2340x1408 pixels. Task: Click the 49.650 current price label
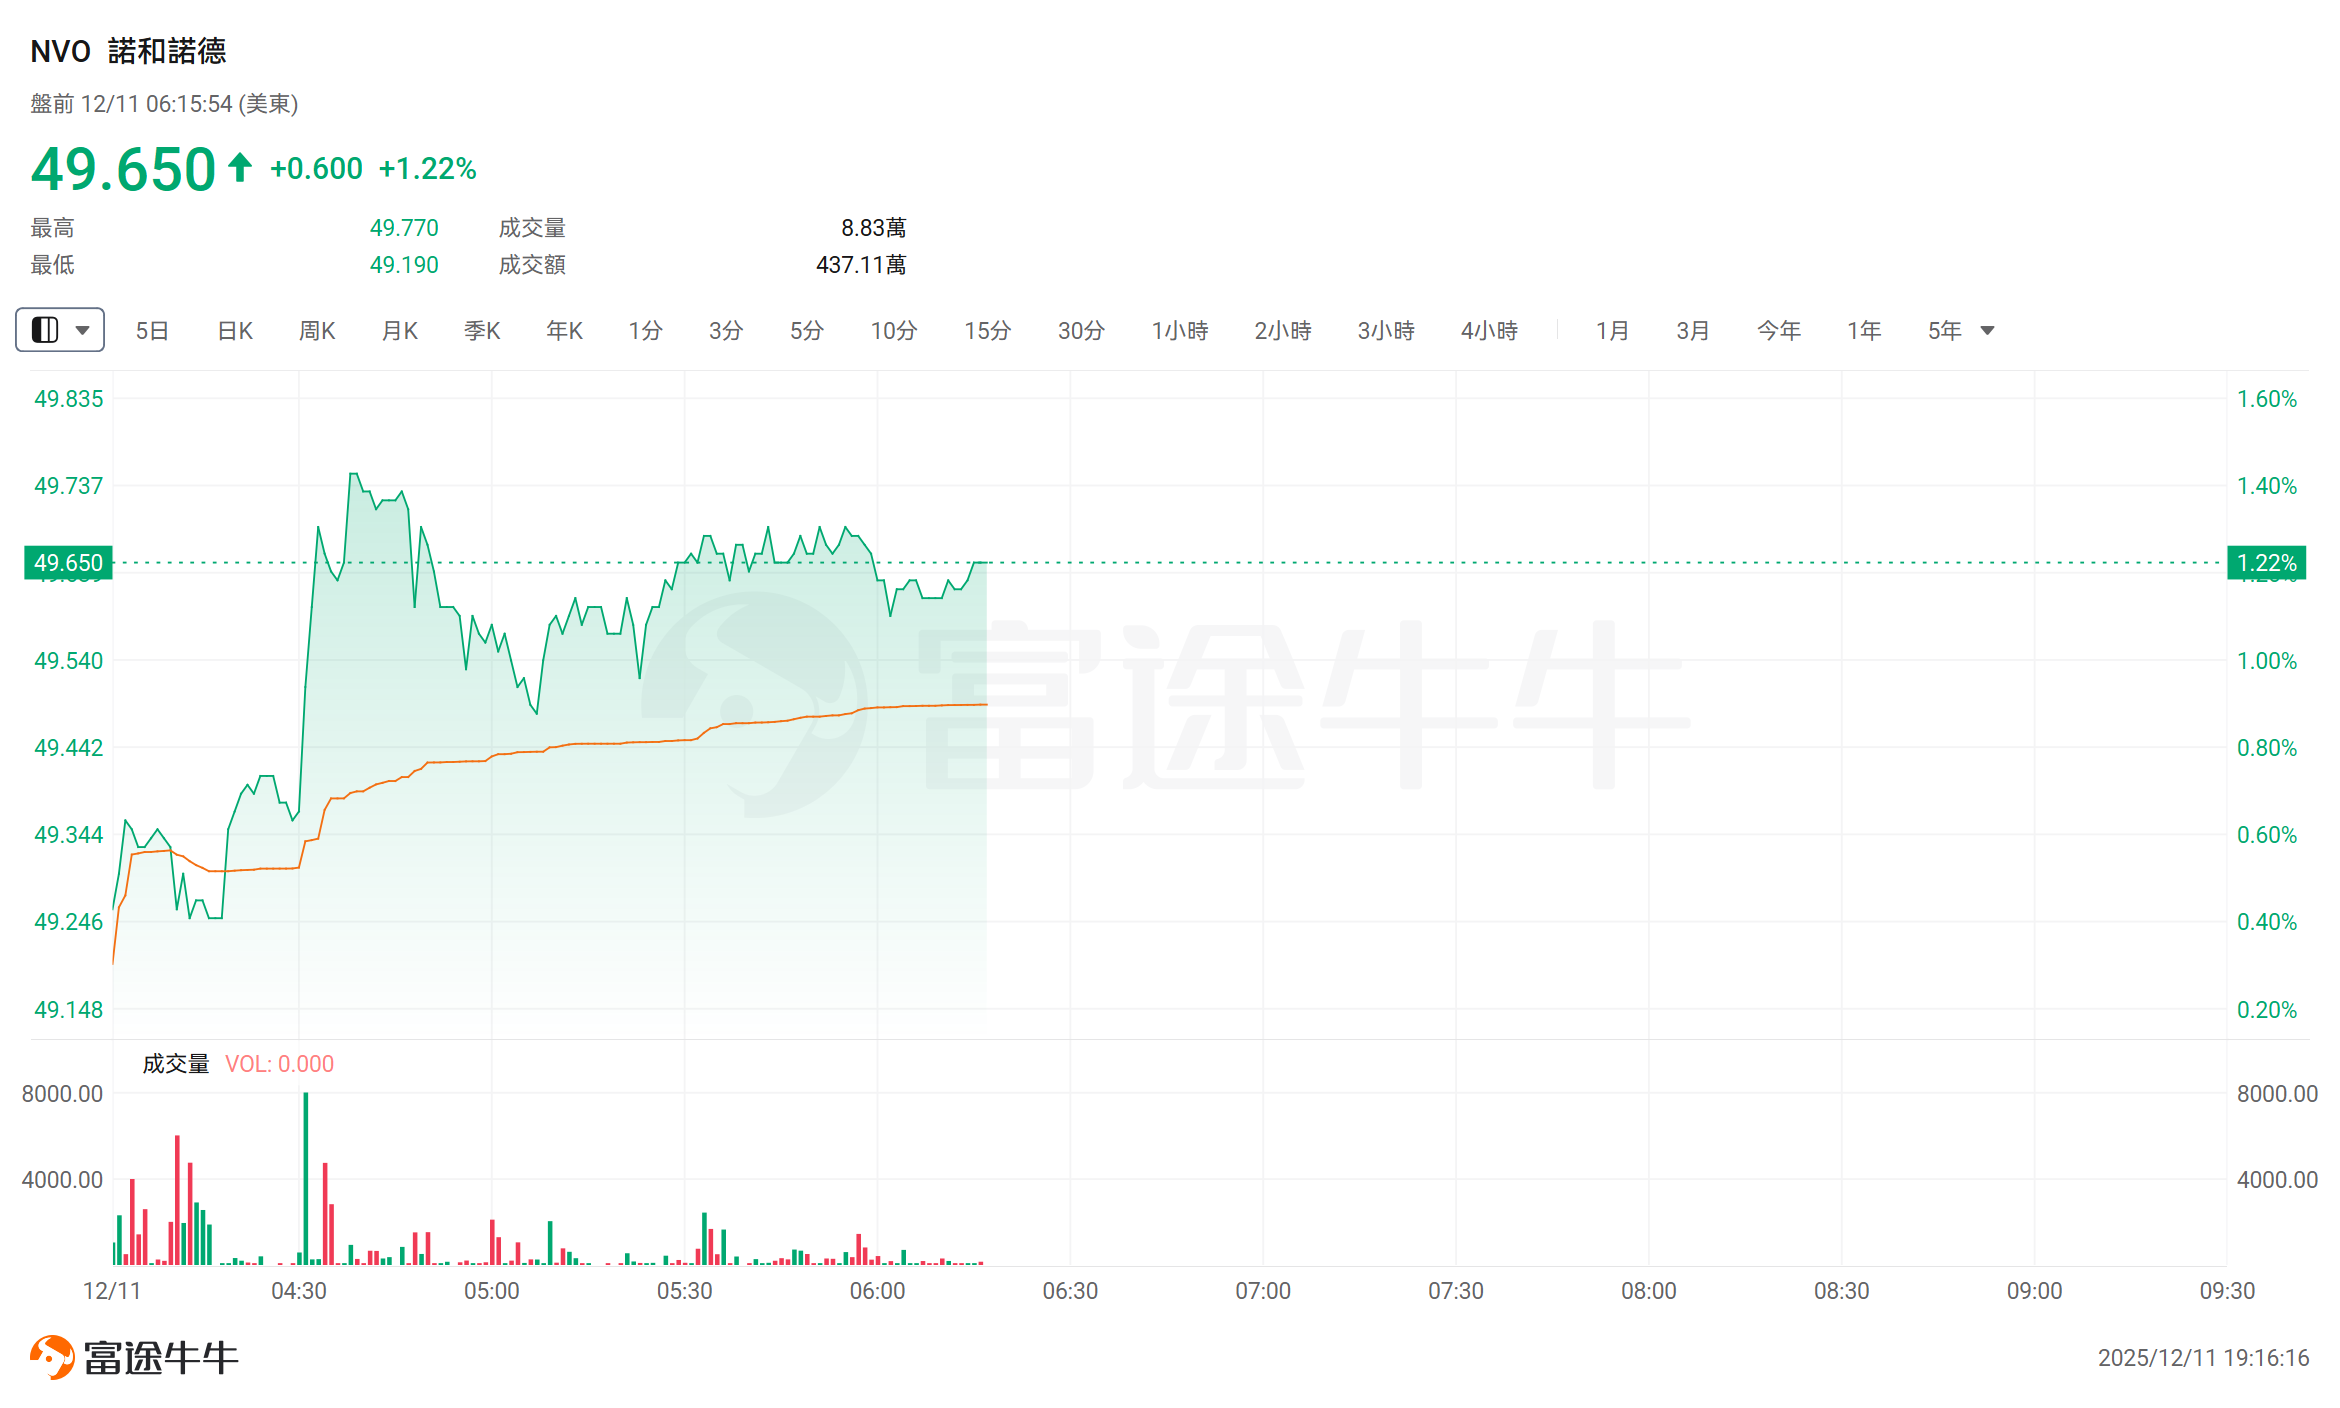(x=68, y=563)
